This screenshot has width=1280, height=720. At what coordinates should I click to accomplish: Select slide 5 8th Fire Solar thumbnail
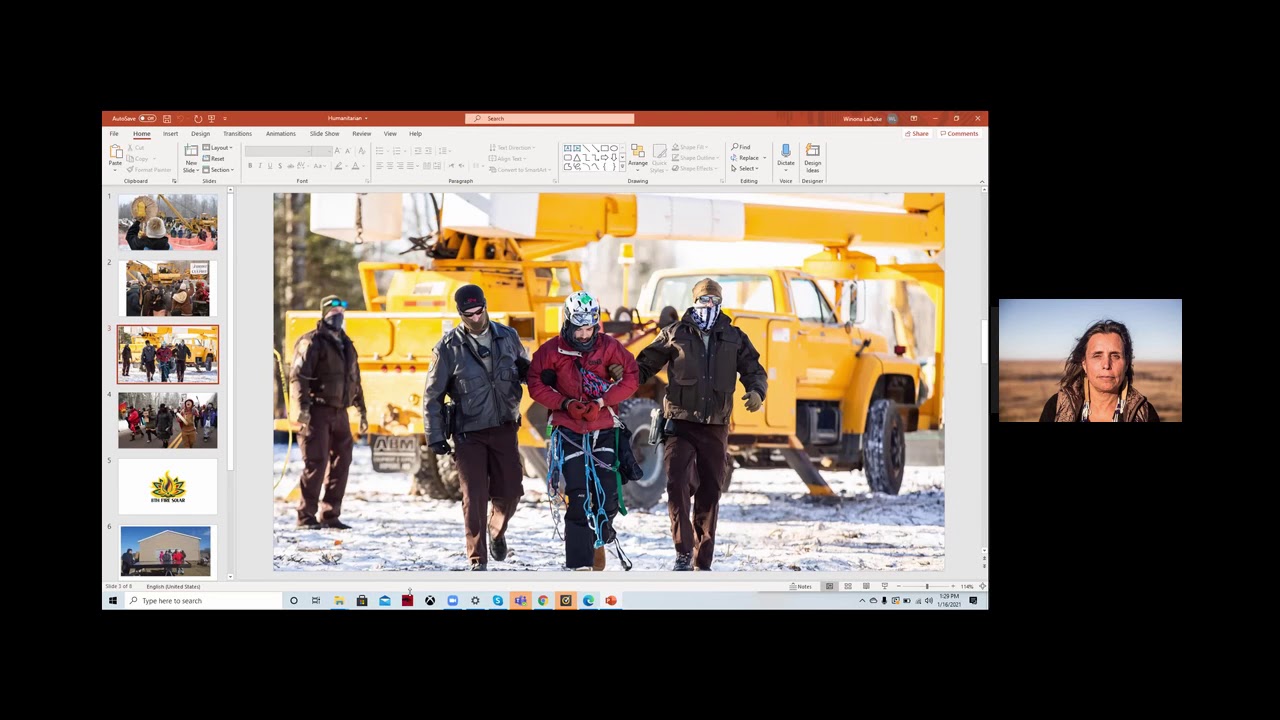(167, 486)
